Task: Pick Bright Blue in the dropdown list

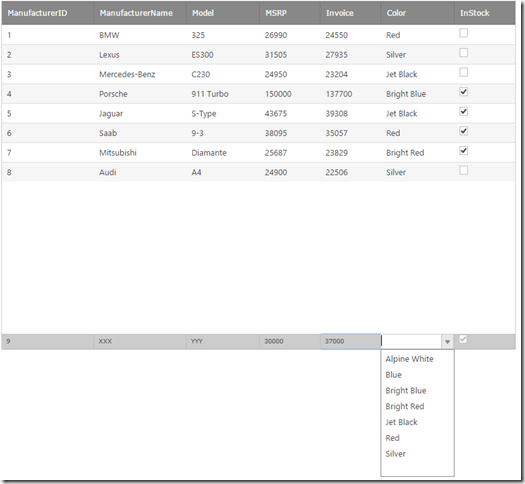Action: (417, 391)
